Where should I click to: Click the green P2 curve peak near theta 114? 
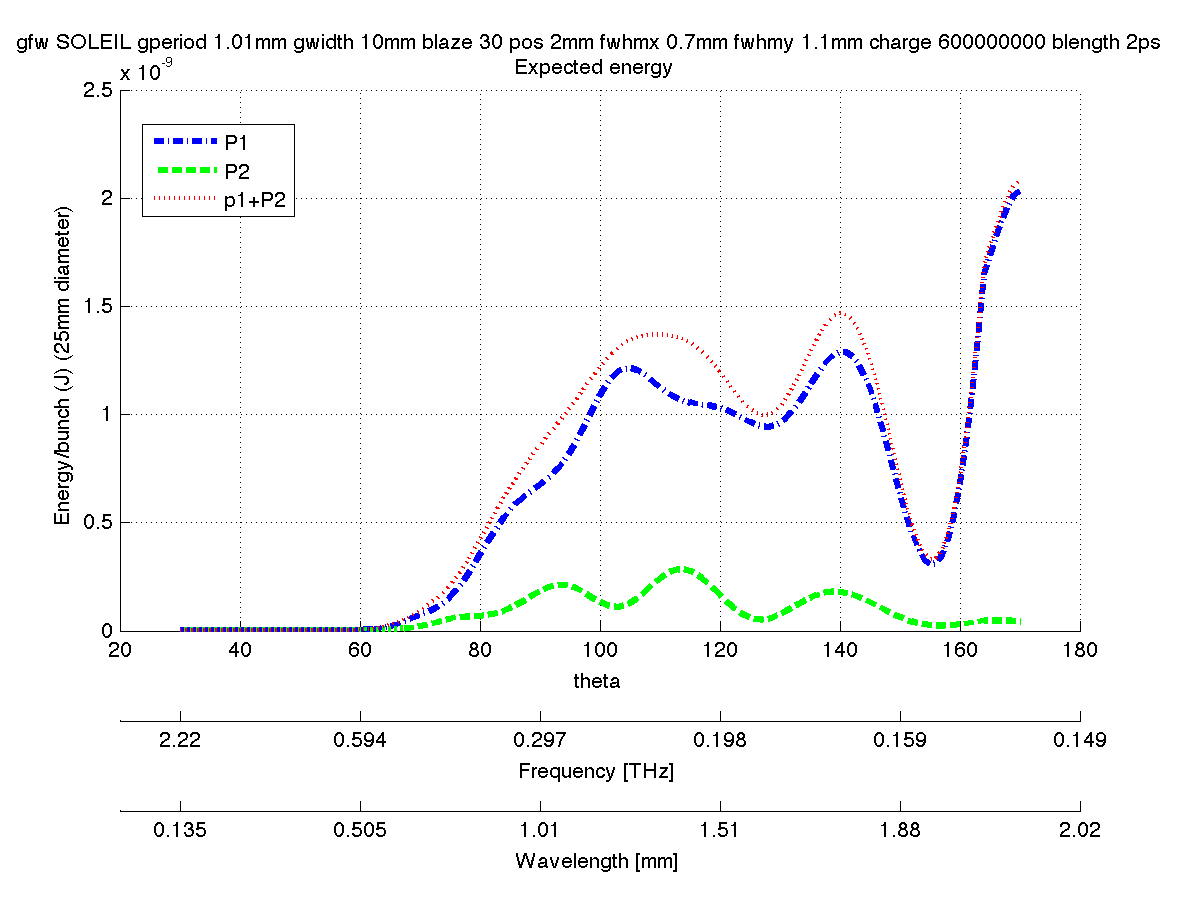coord(682,569)
